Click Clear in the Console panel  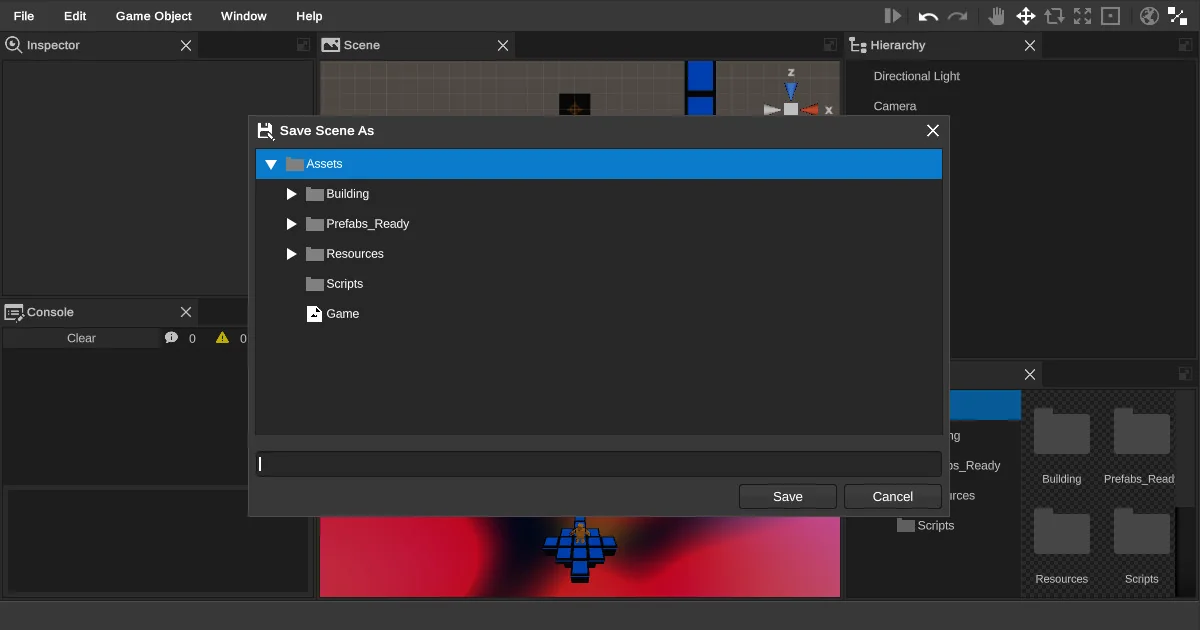[80, 338]
